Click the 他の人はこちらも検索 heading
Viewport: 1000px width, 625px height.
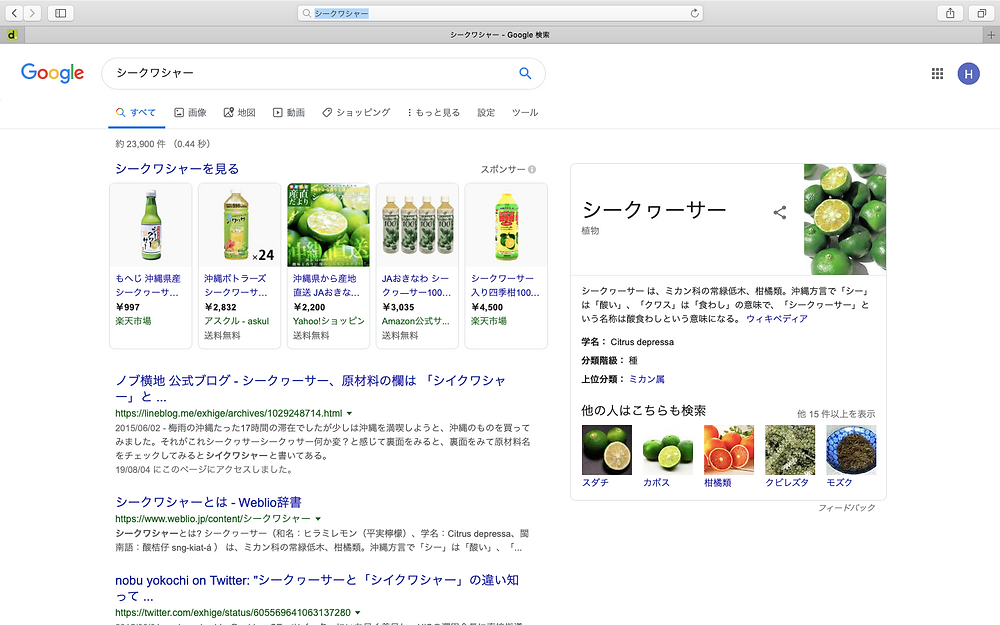[x=643, y=411]
